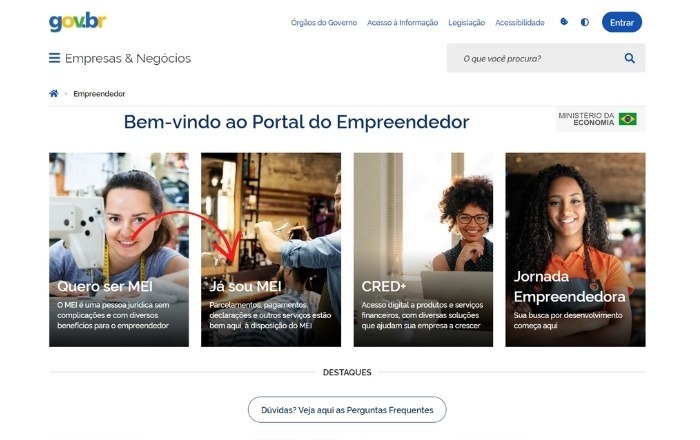Open the Acessibilidade link
This screenshot has height=440, width=700.
520,22
